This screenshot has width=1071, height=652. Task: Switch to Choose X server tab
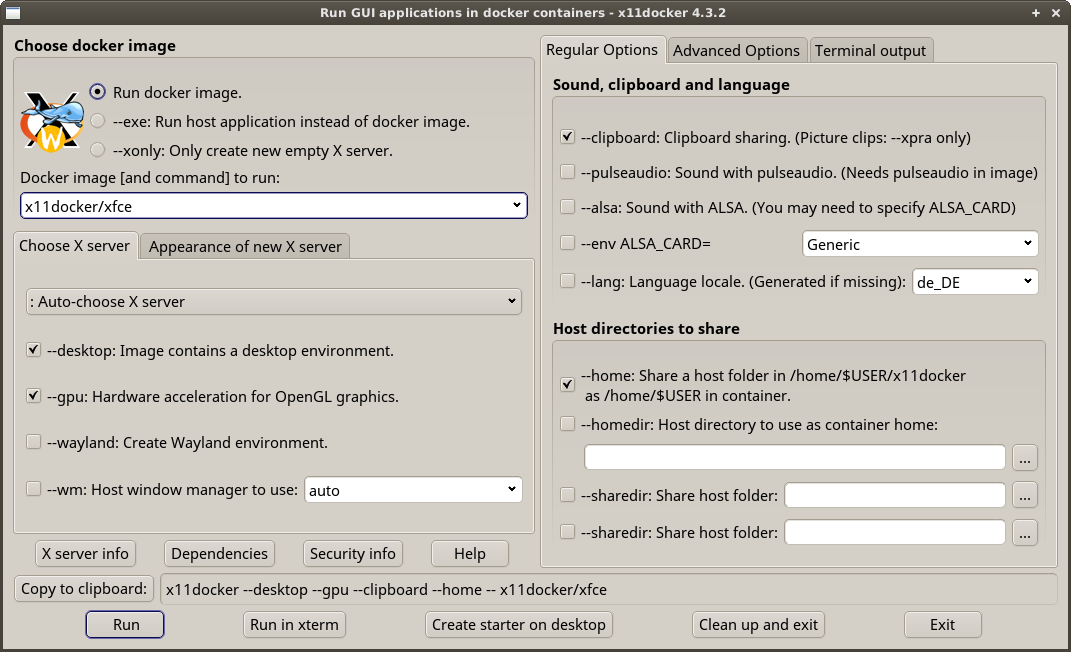pos(74,246)
